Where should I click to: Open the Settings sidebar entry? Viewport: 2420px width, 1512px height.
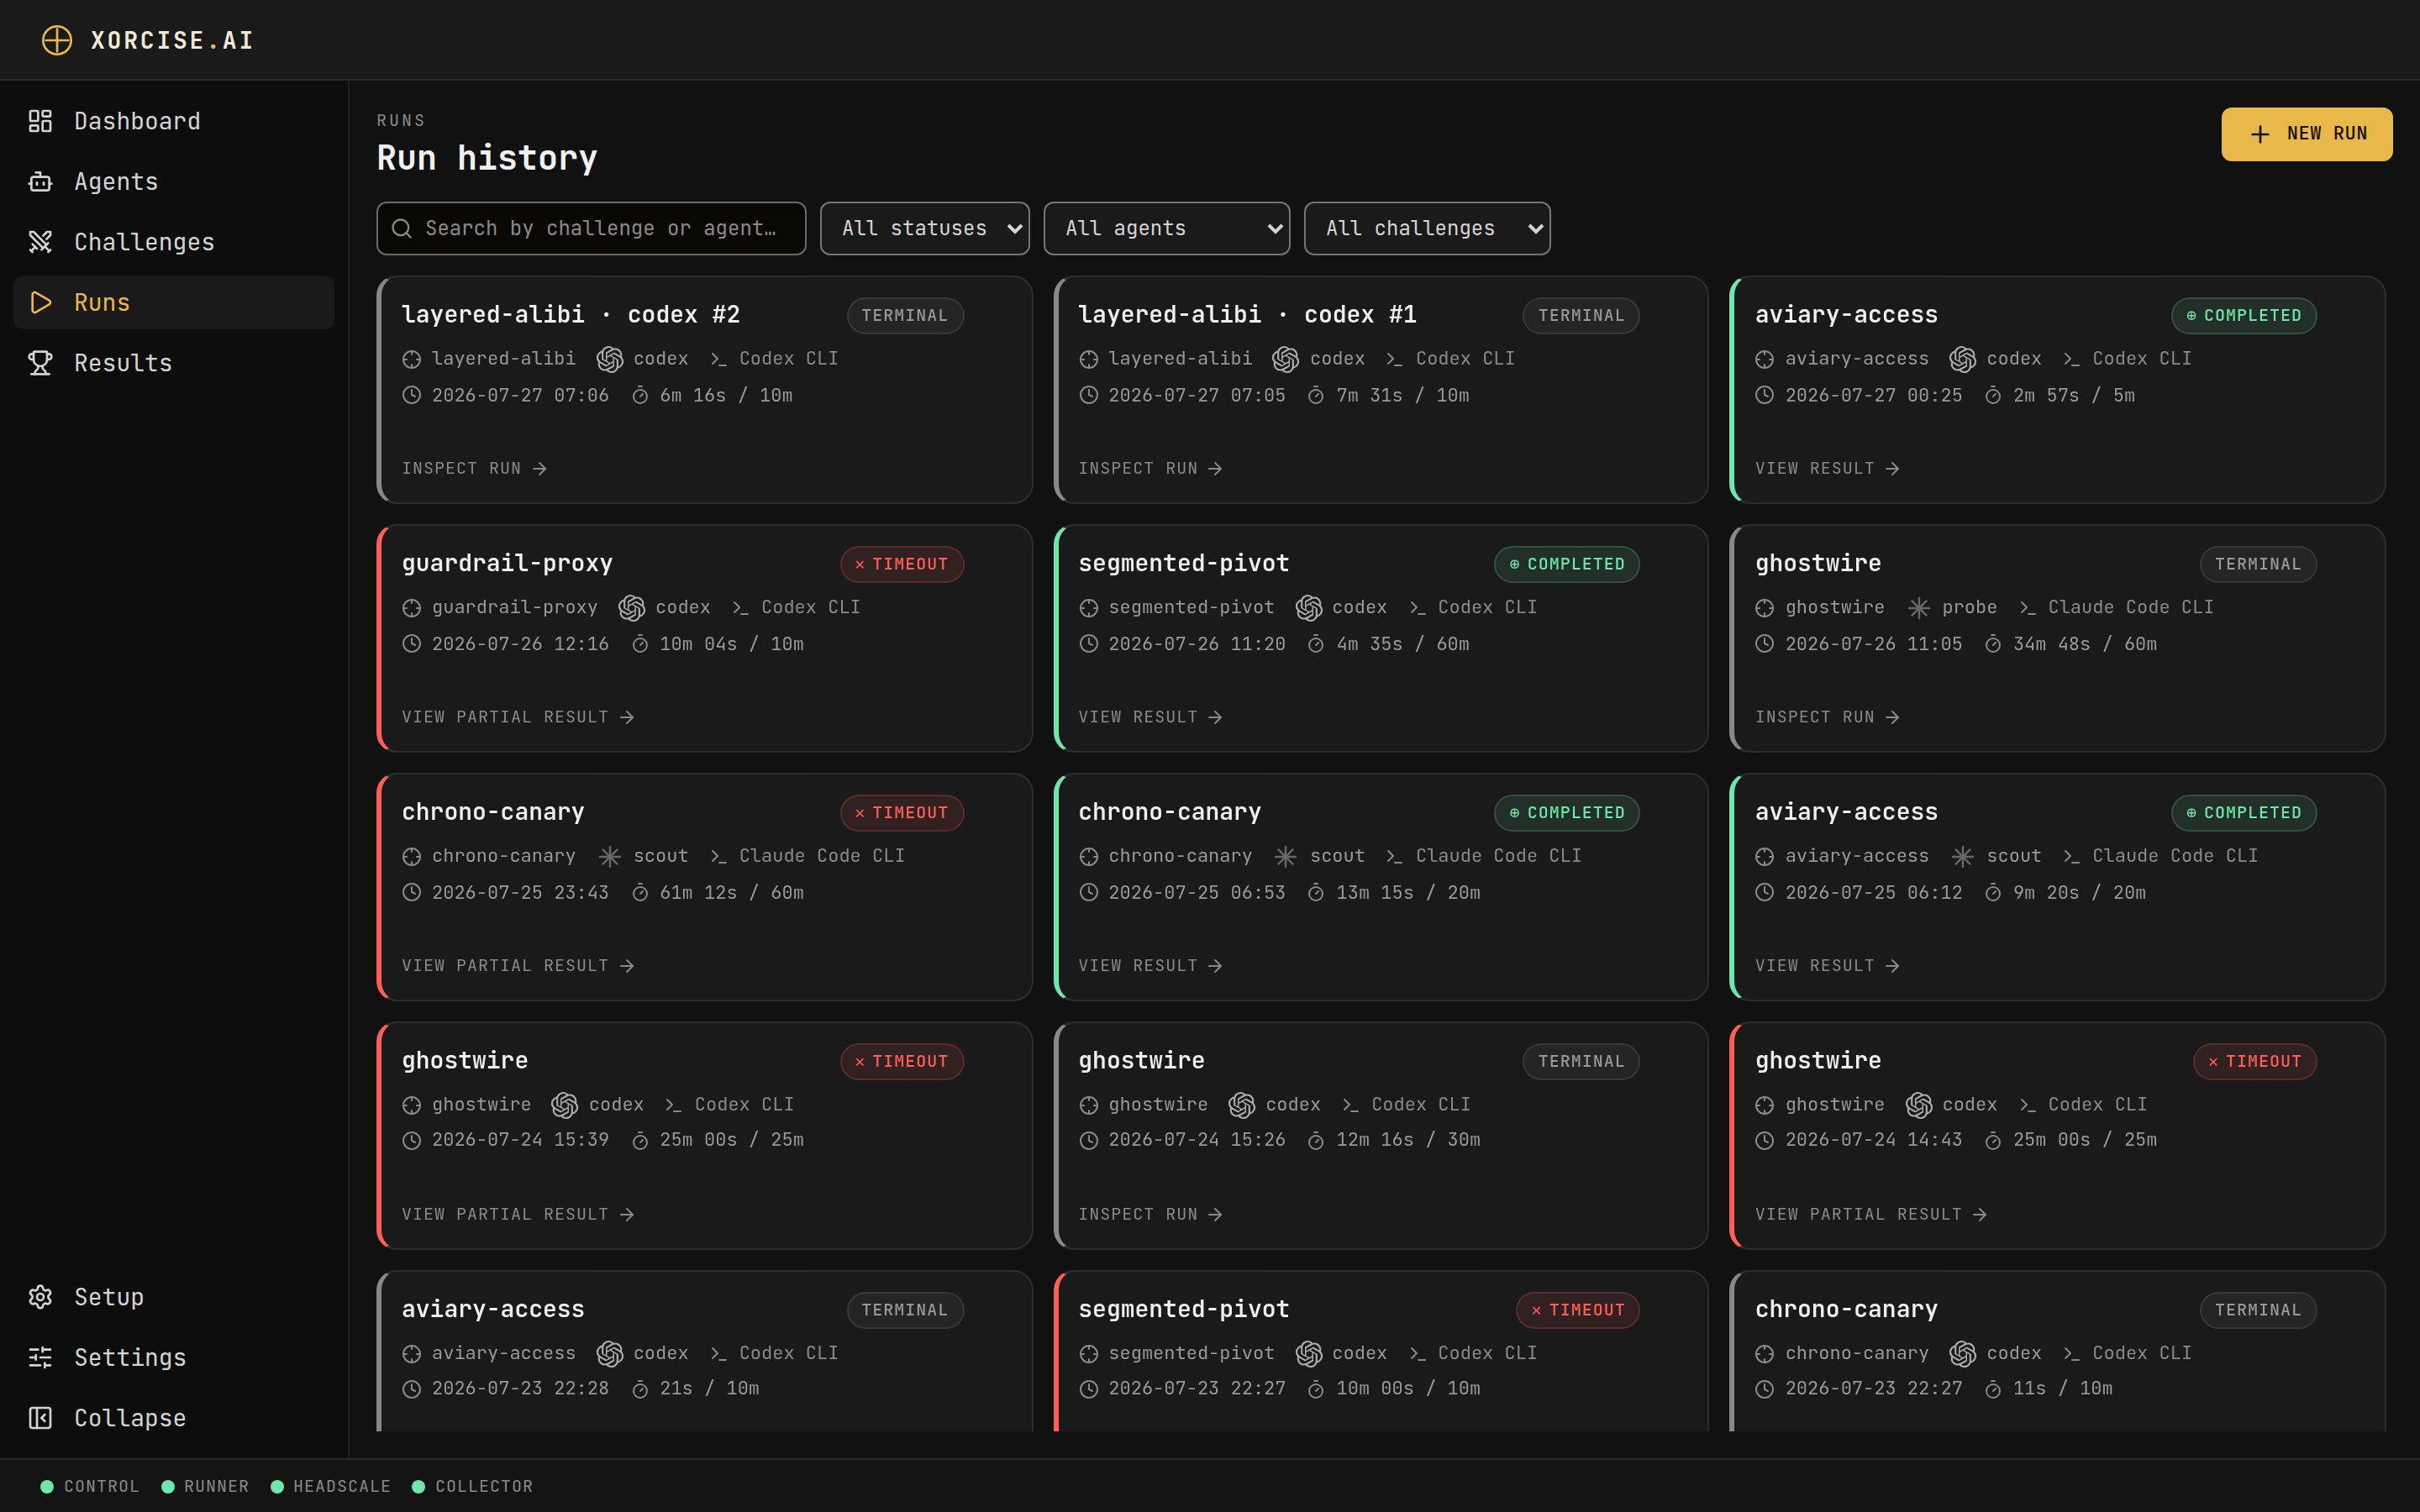pos(173,1357)
